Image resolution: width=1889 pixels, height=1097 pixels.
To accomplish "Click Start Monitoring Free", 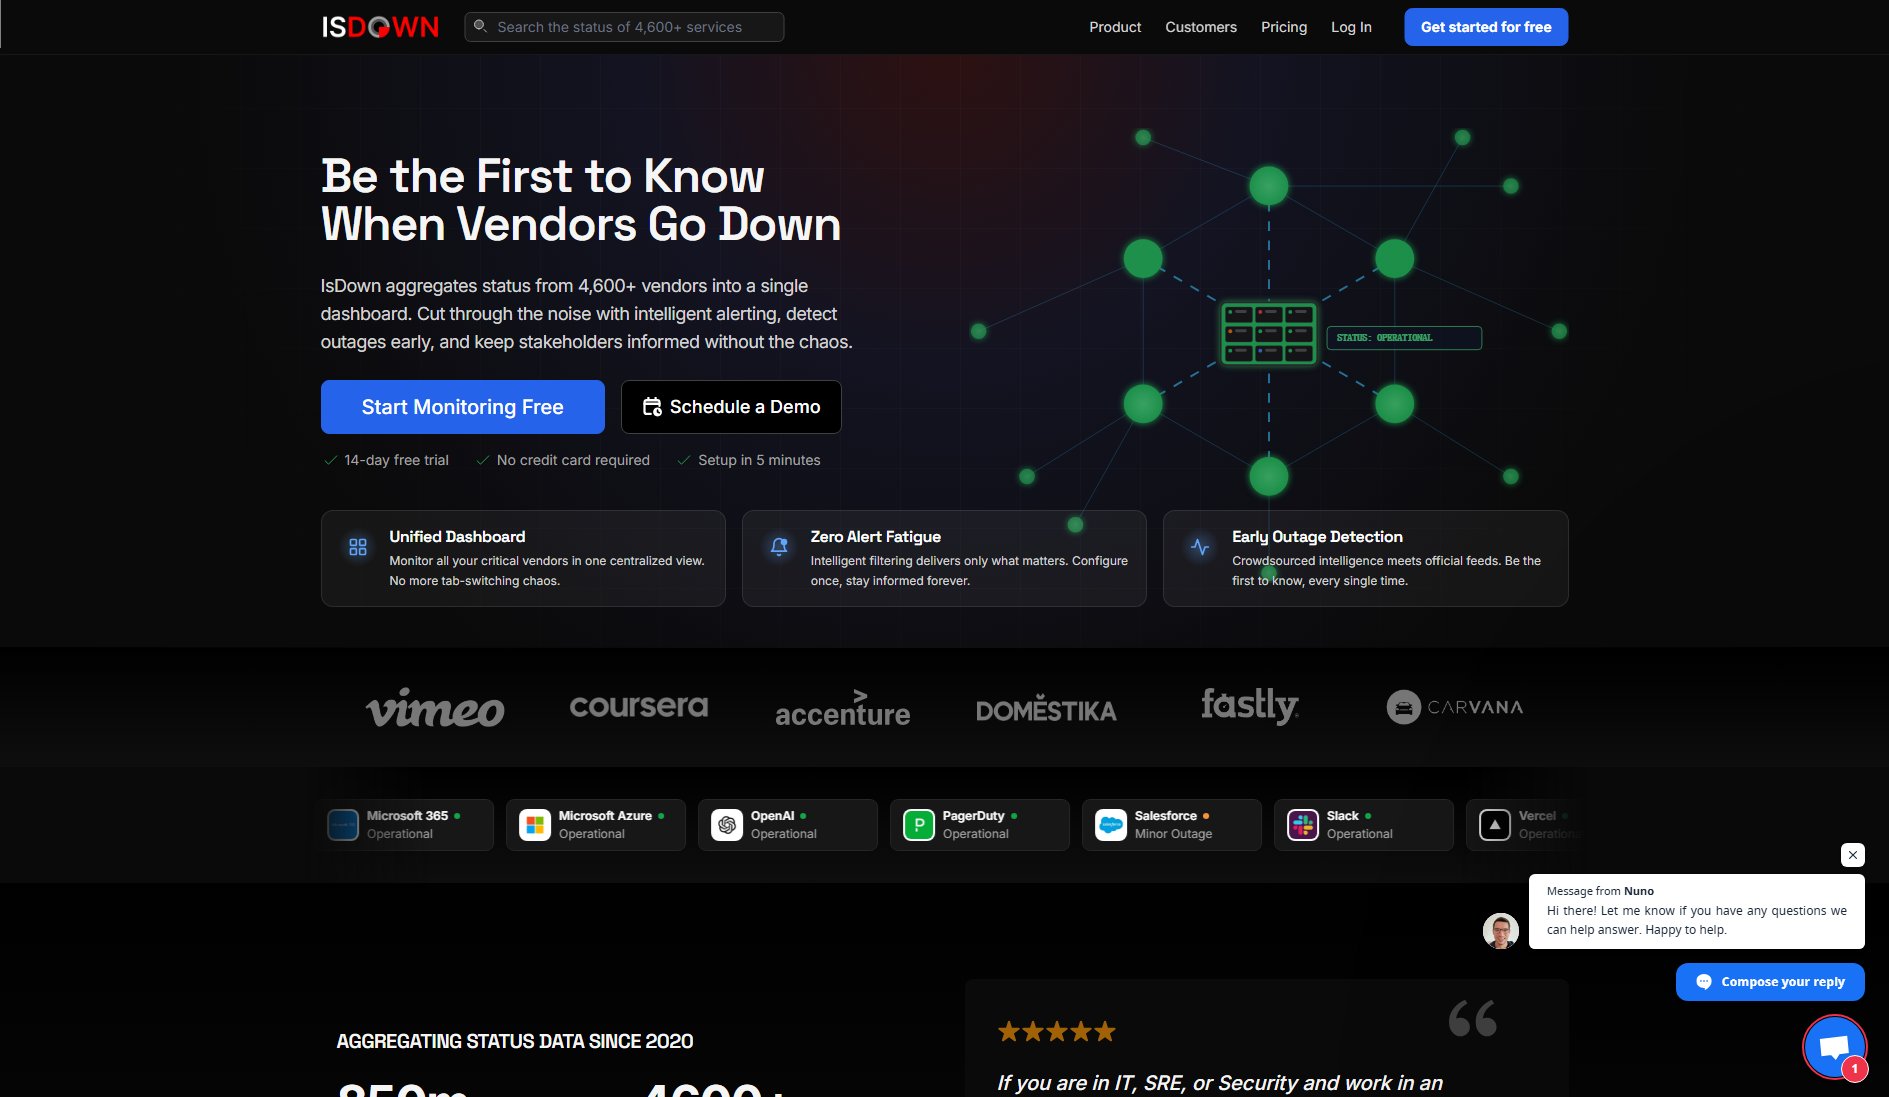I will pos(462,406).
